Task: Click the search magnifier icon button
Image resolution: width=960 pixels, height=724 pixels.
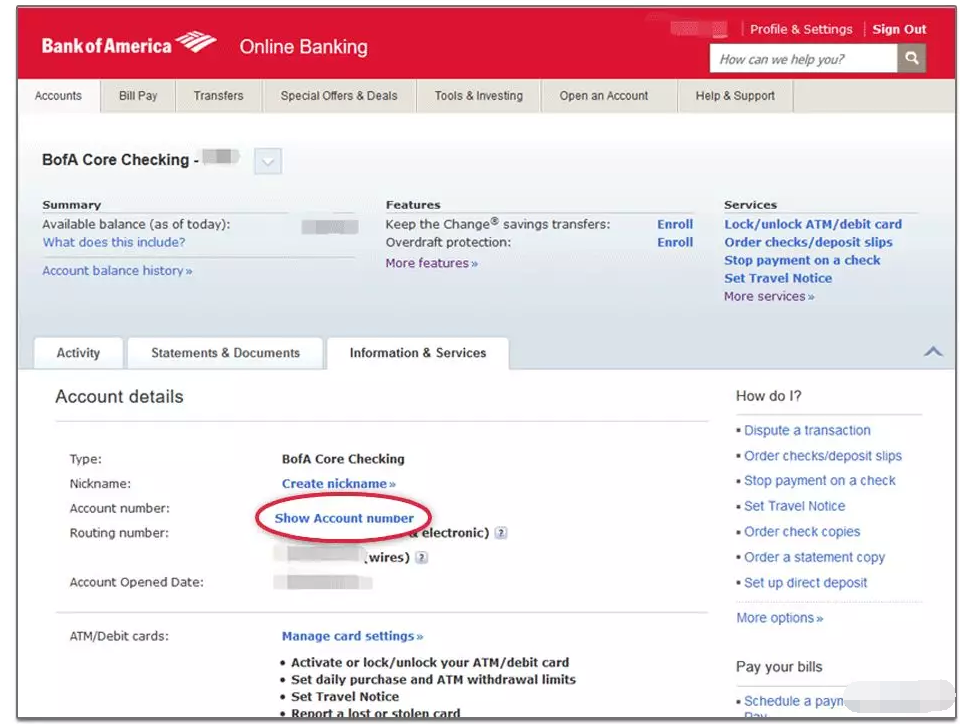Action: click(x=911, y=59)
